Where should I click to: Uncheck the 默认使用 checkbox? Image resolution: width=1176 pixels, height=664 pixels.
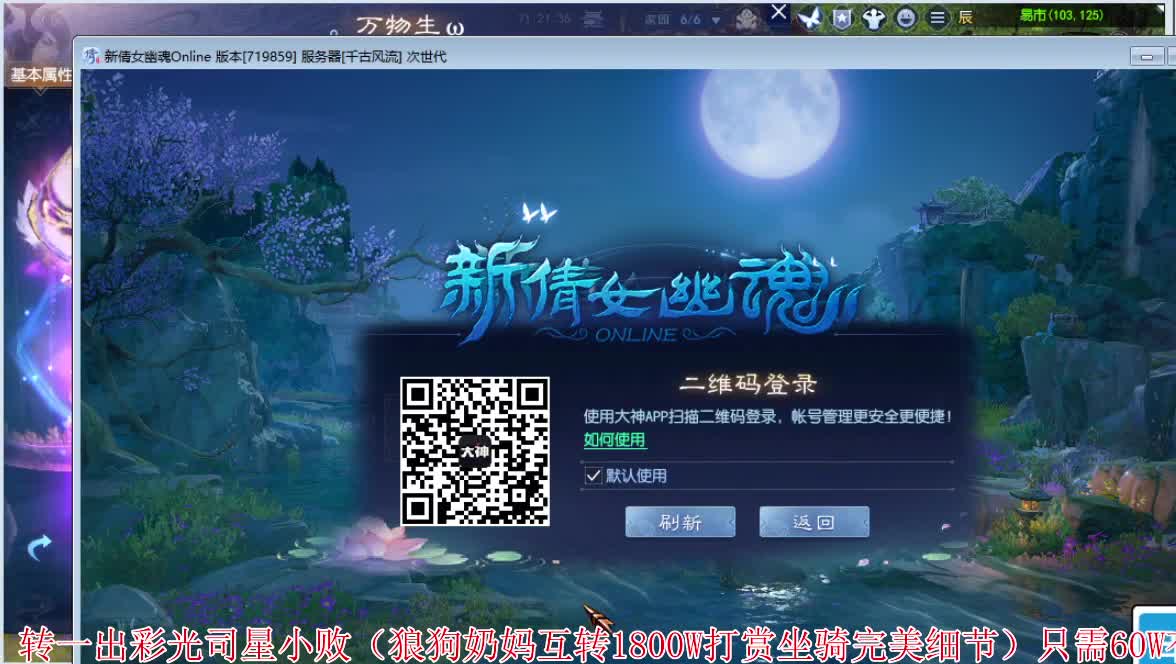pyautogui.click(x=594, y=476)
